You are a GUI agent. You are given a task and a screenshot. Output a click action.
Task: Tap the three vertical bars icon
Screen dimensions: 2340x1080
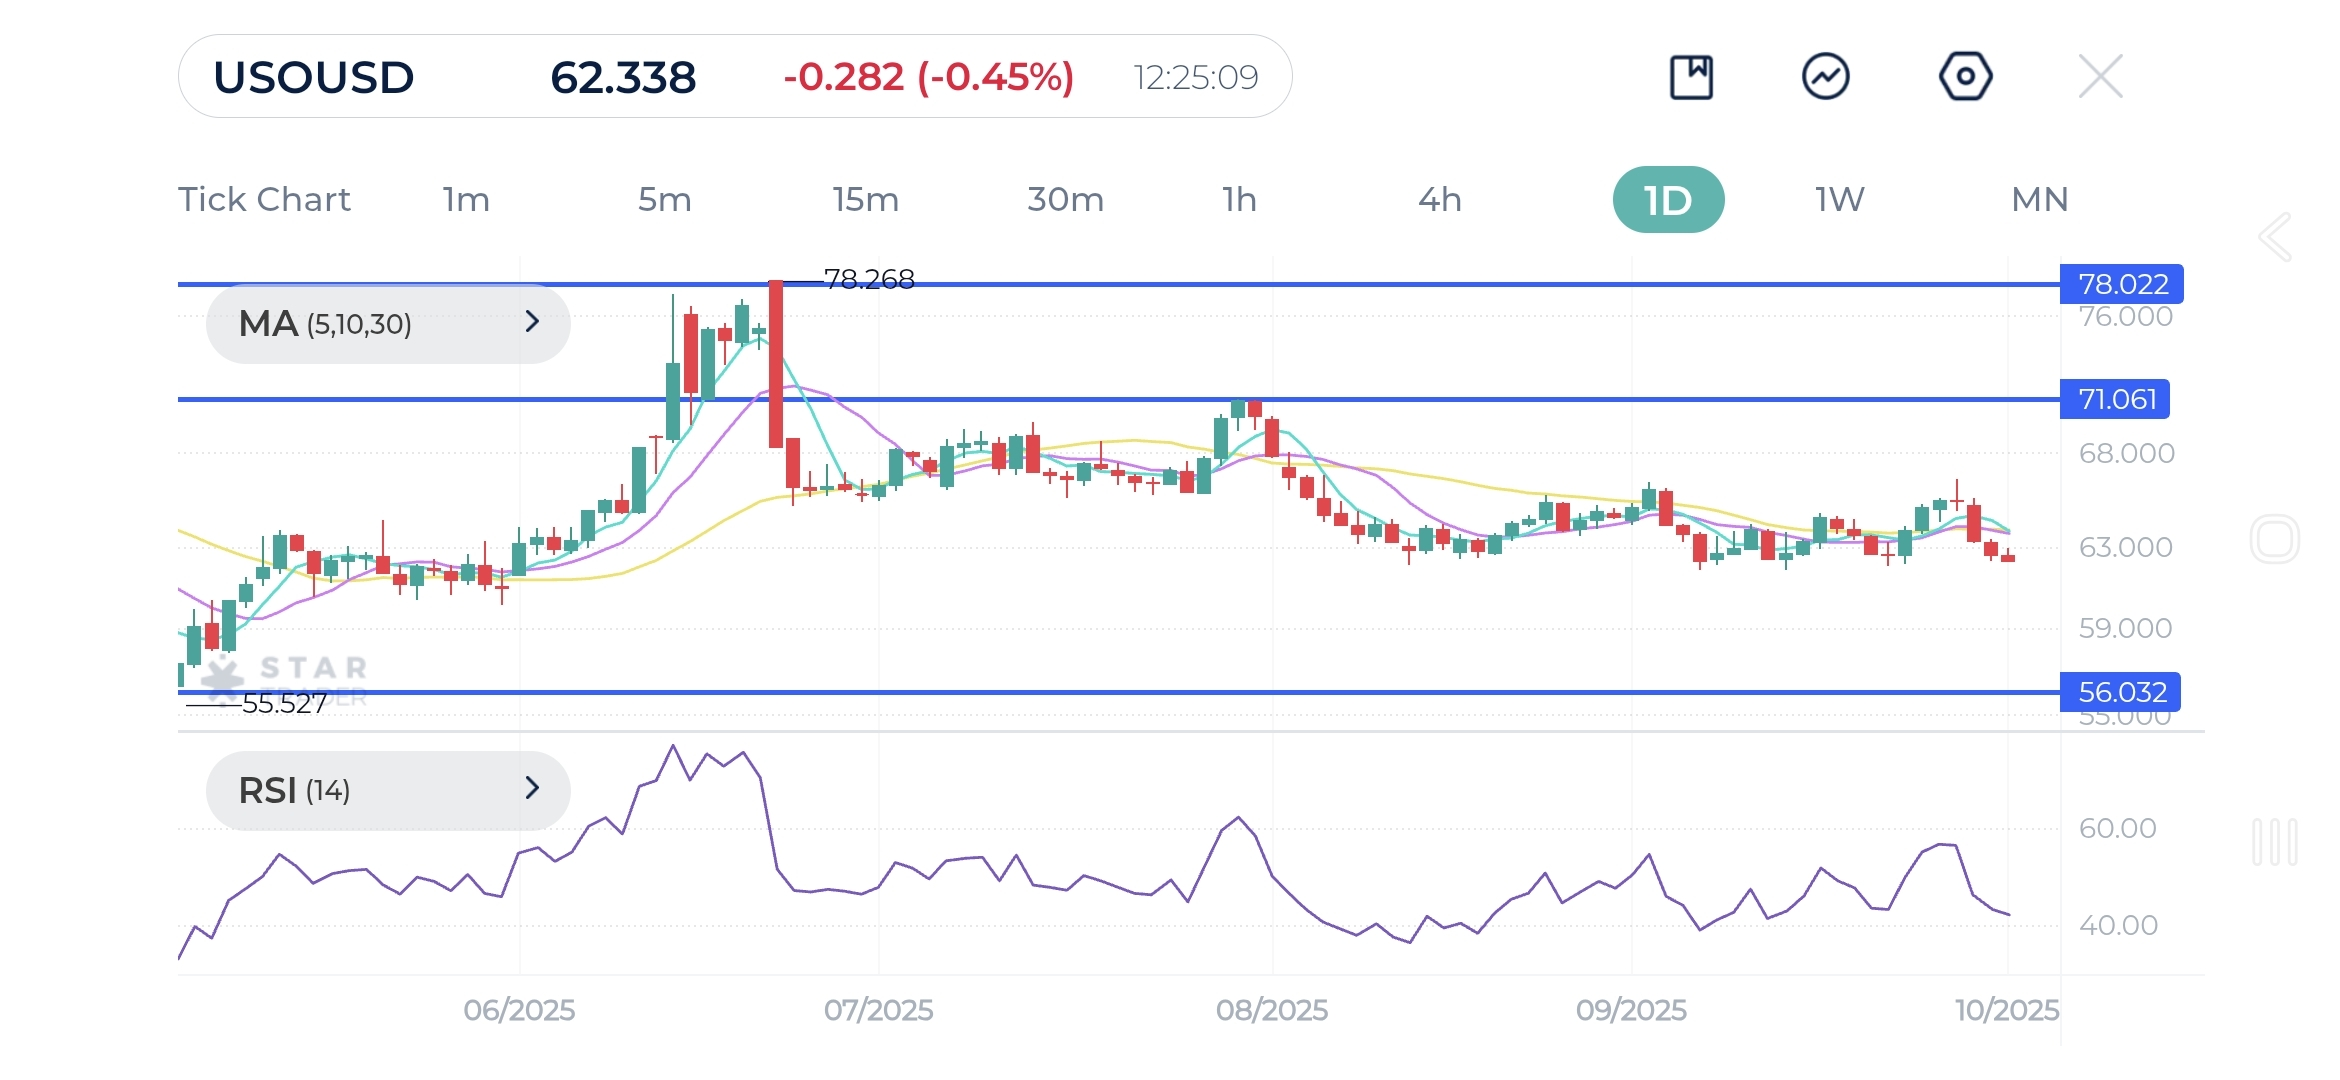pyautogui.click(x=2275, y=842)
